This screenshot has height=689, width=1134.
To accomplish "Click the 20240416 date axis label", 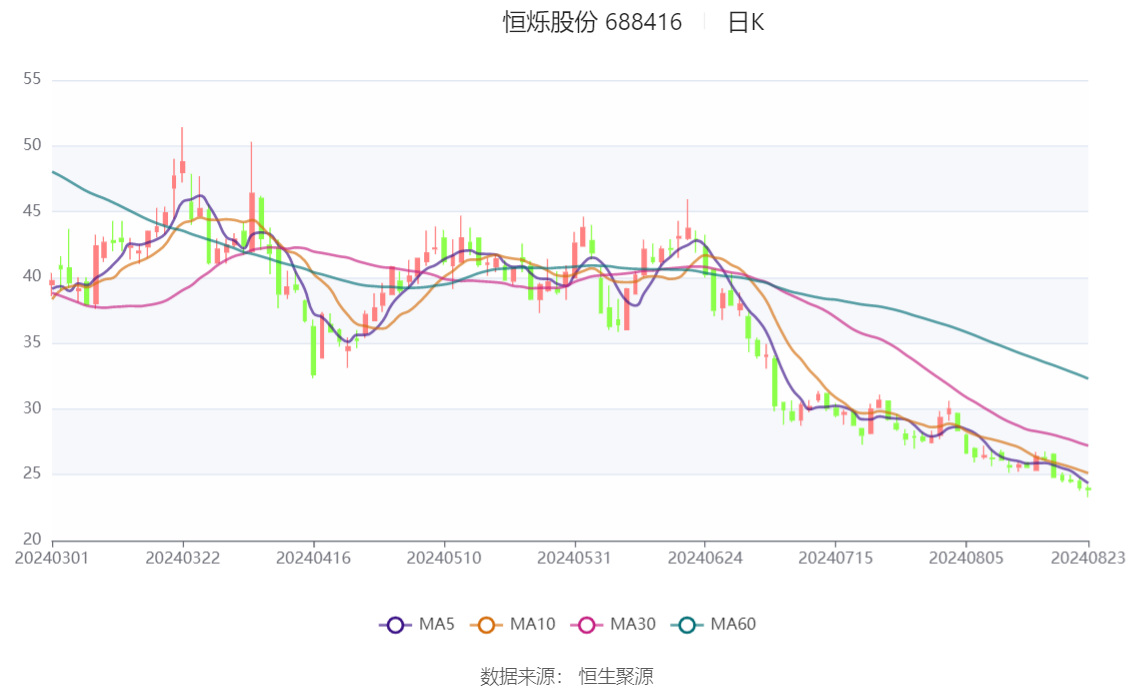I will [313, 558].
